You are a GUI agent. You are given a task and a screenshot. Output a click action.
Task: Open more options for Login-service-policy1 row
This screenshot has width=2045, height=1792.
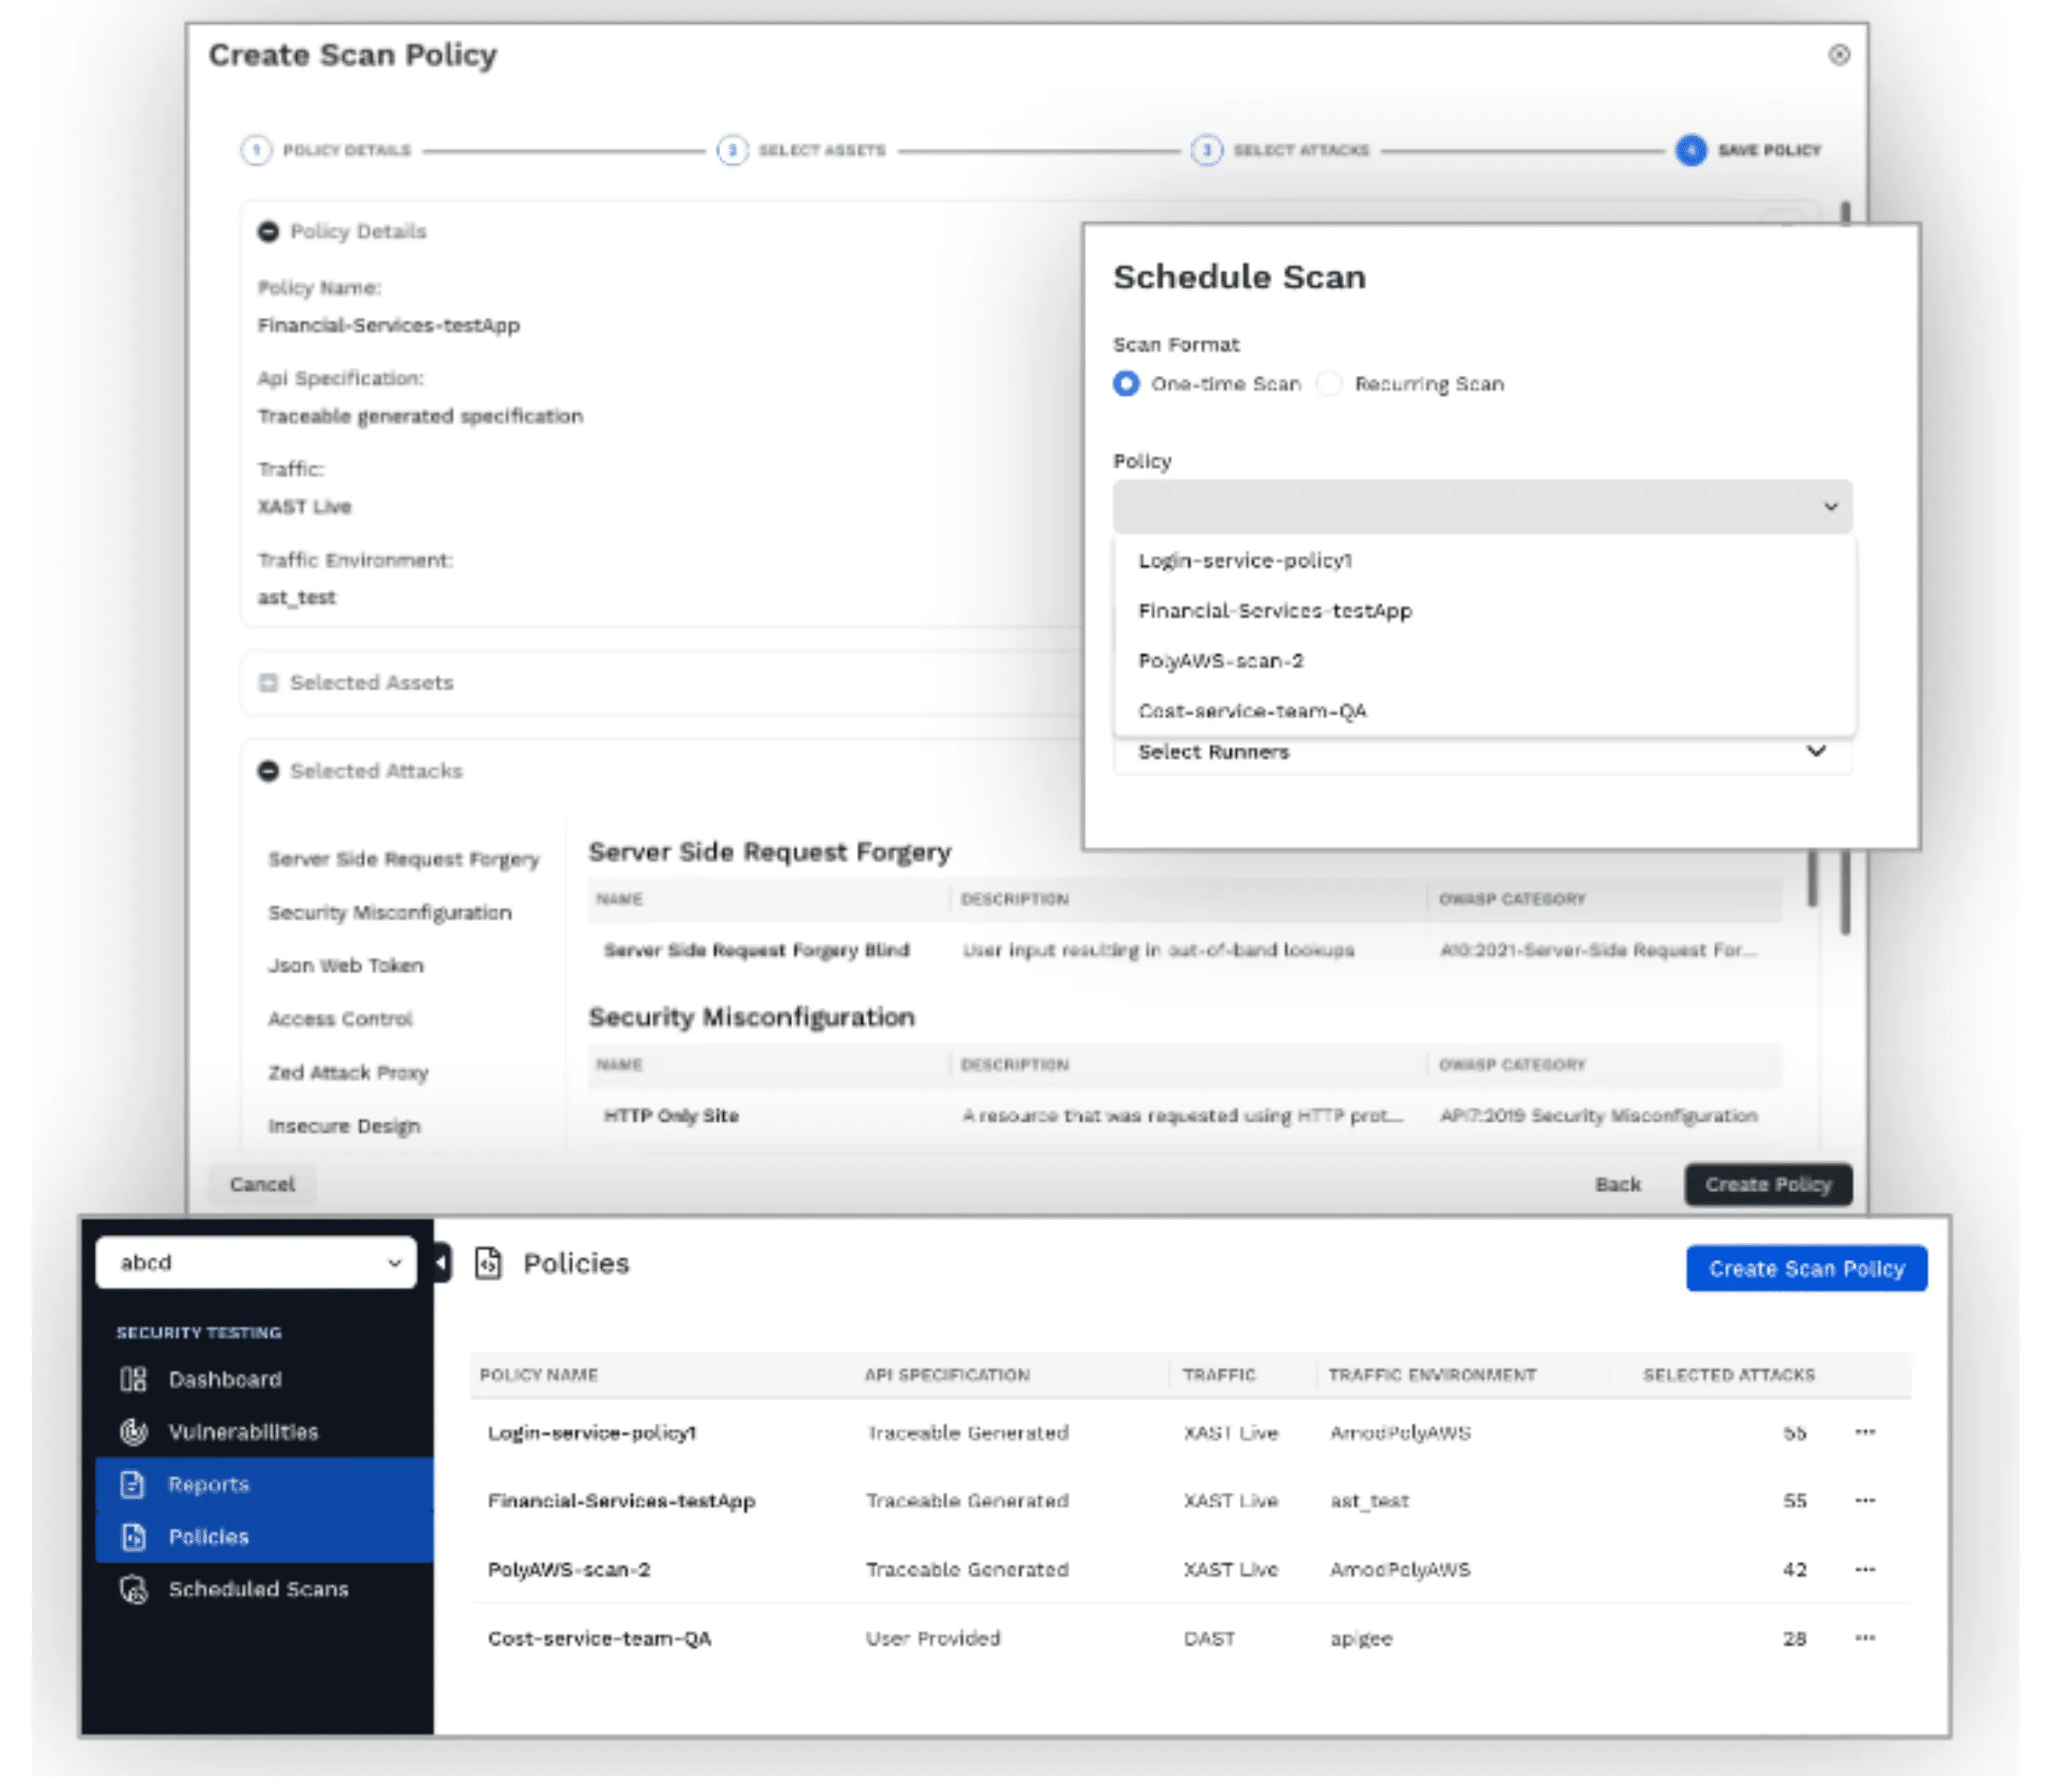[x=1864, y=1432]
